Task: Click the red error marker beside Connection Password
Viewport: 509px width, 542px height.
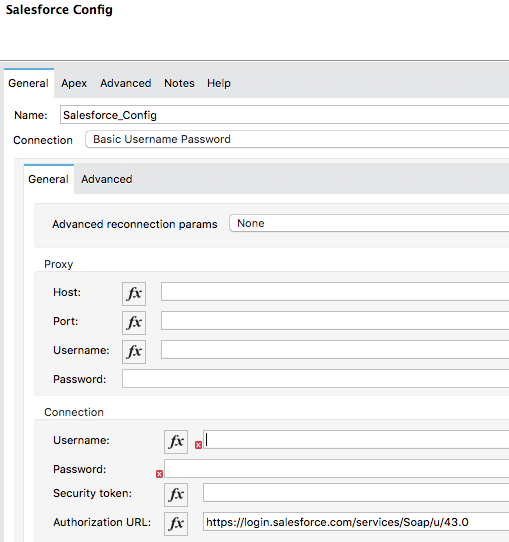Action: click(x=159, y=474)
